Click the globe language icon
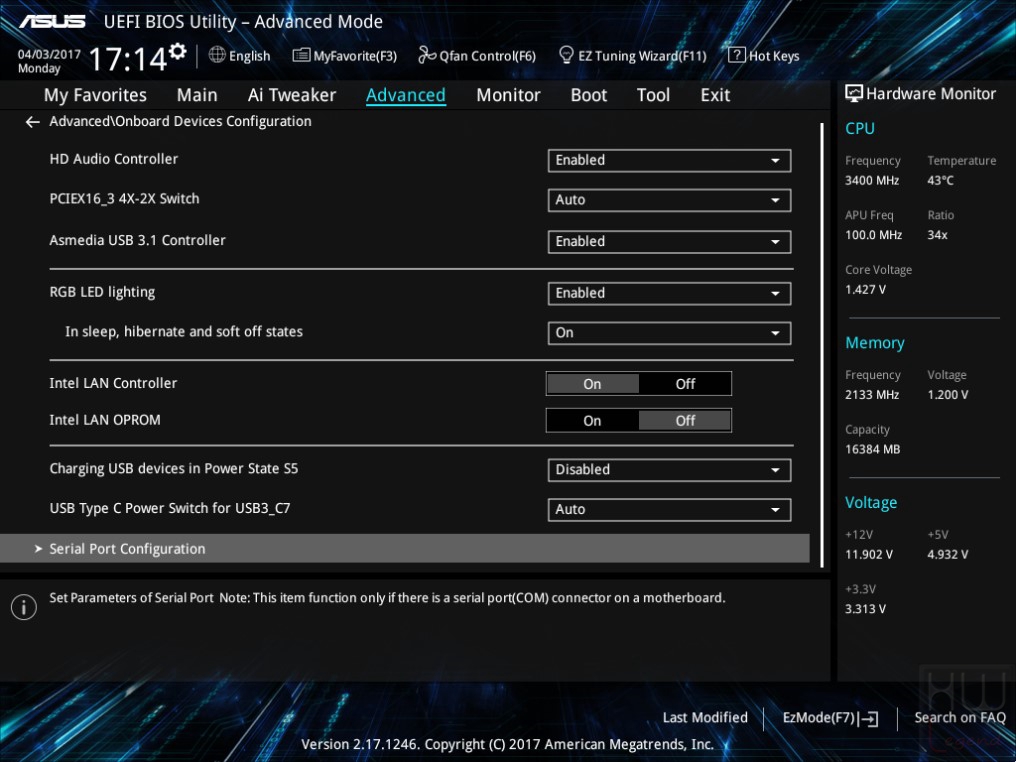The width and height of the screenshot is (1016, 762). 217,55
